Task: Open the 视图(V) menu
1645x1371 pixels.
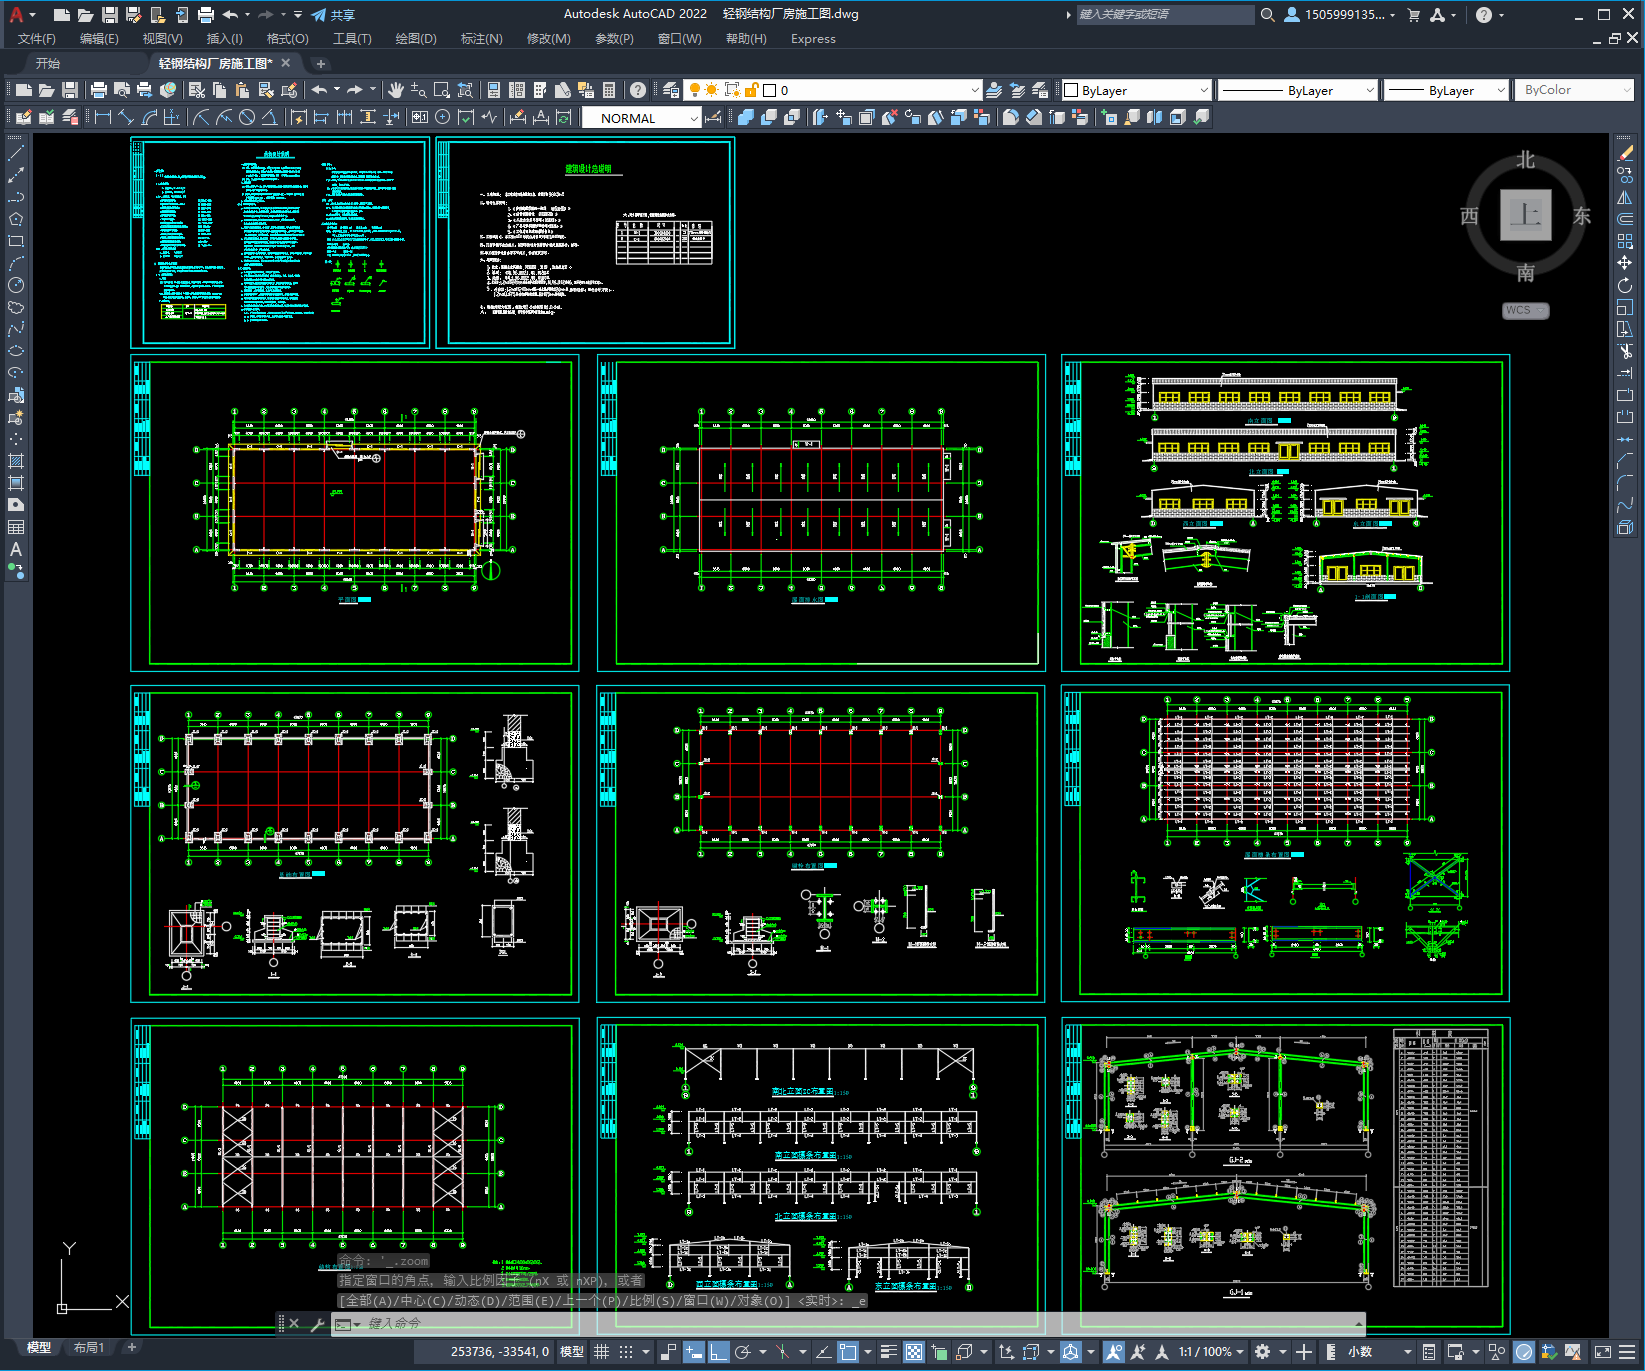Action: 162,39
